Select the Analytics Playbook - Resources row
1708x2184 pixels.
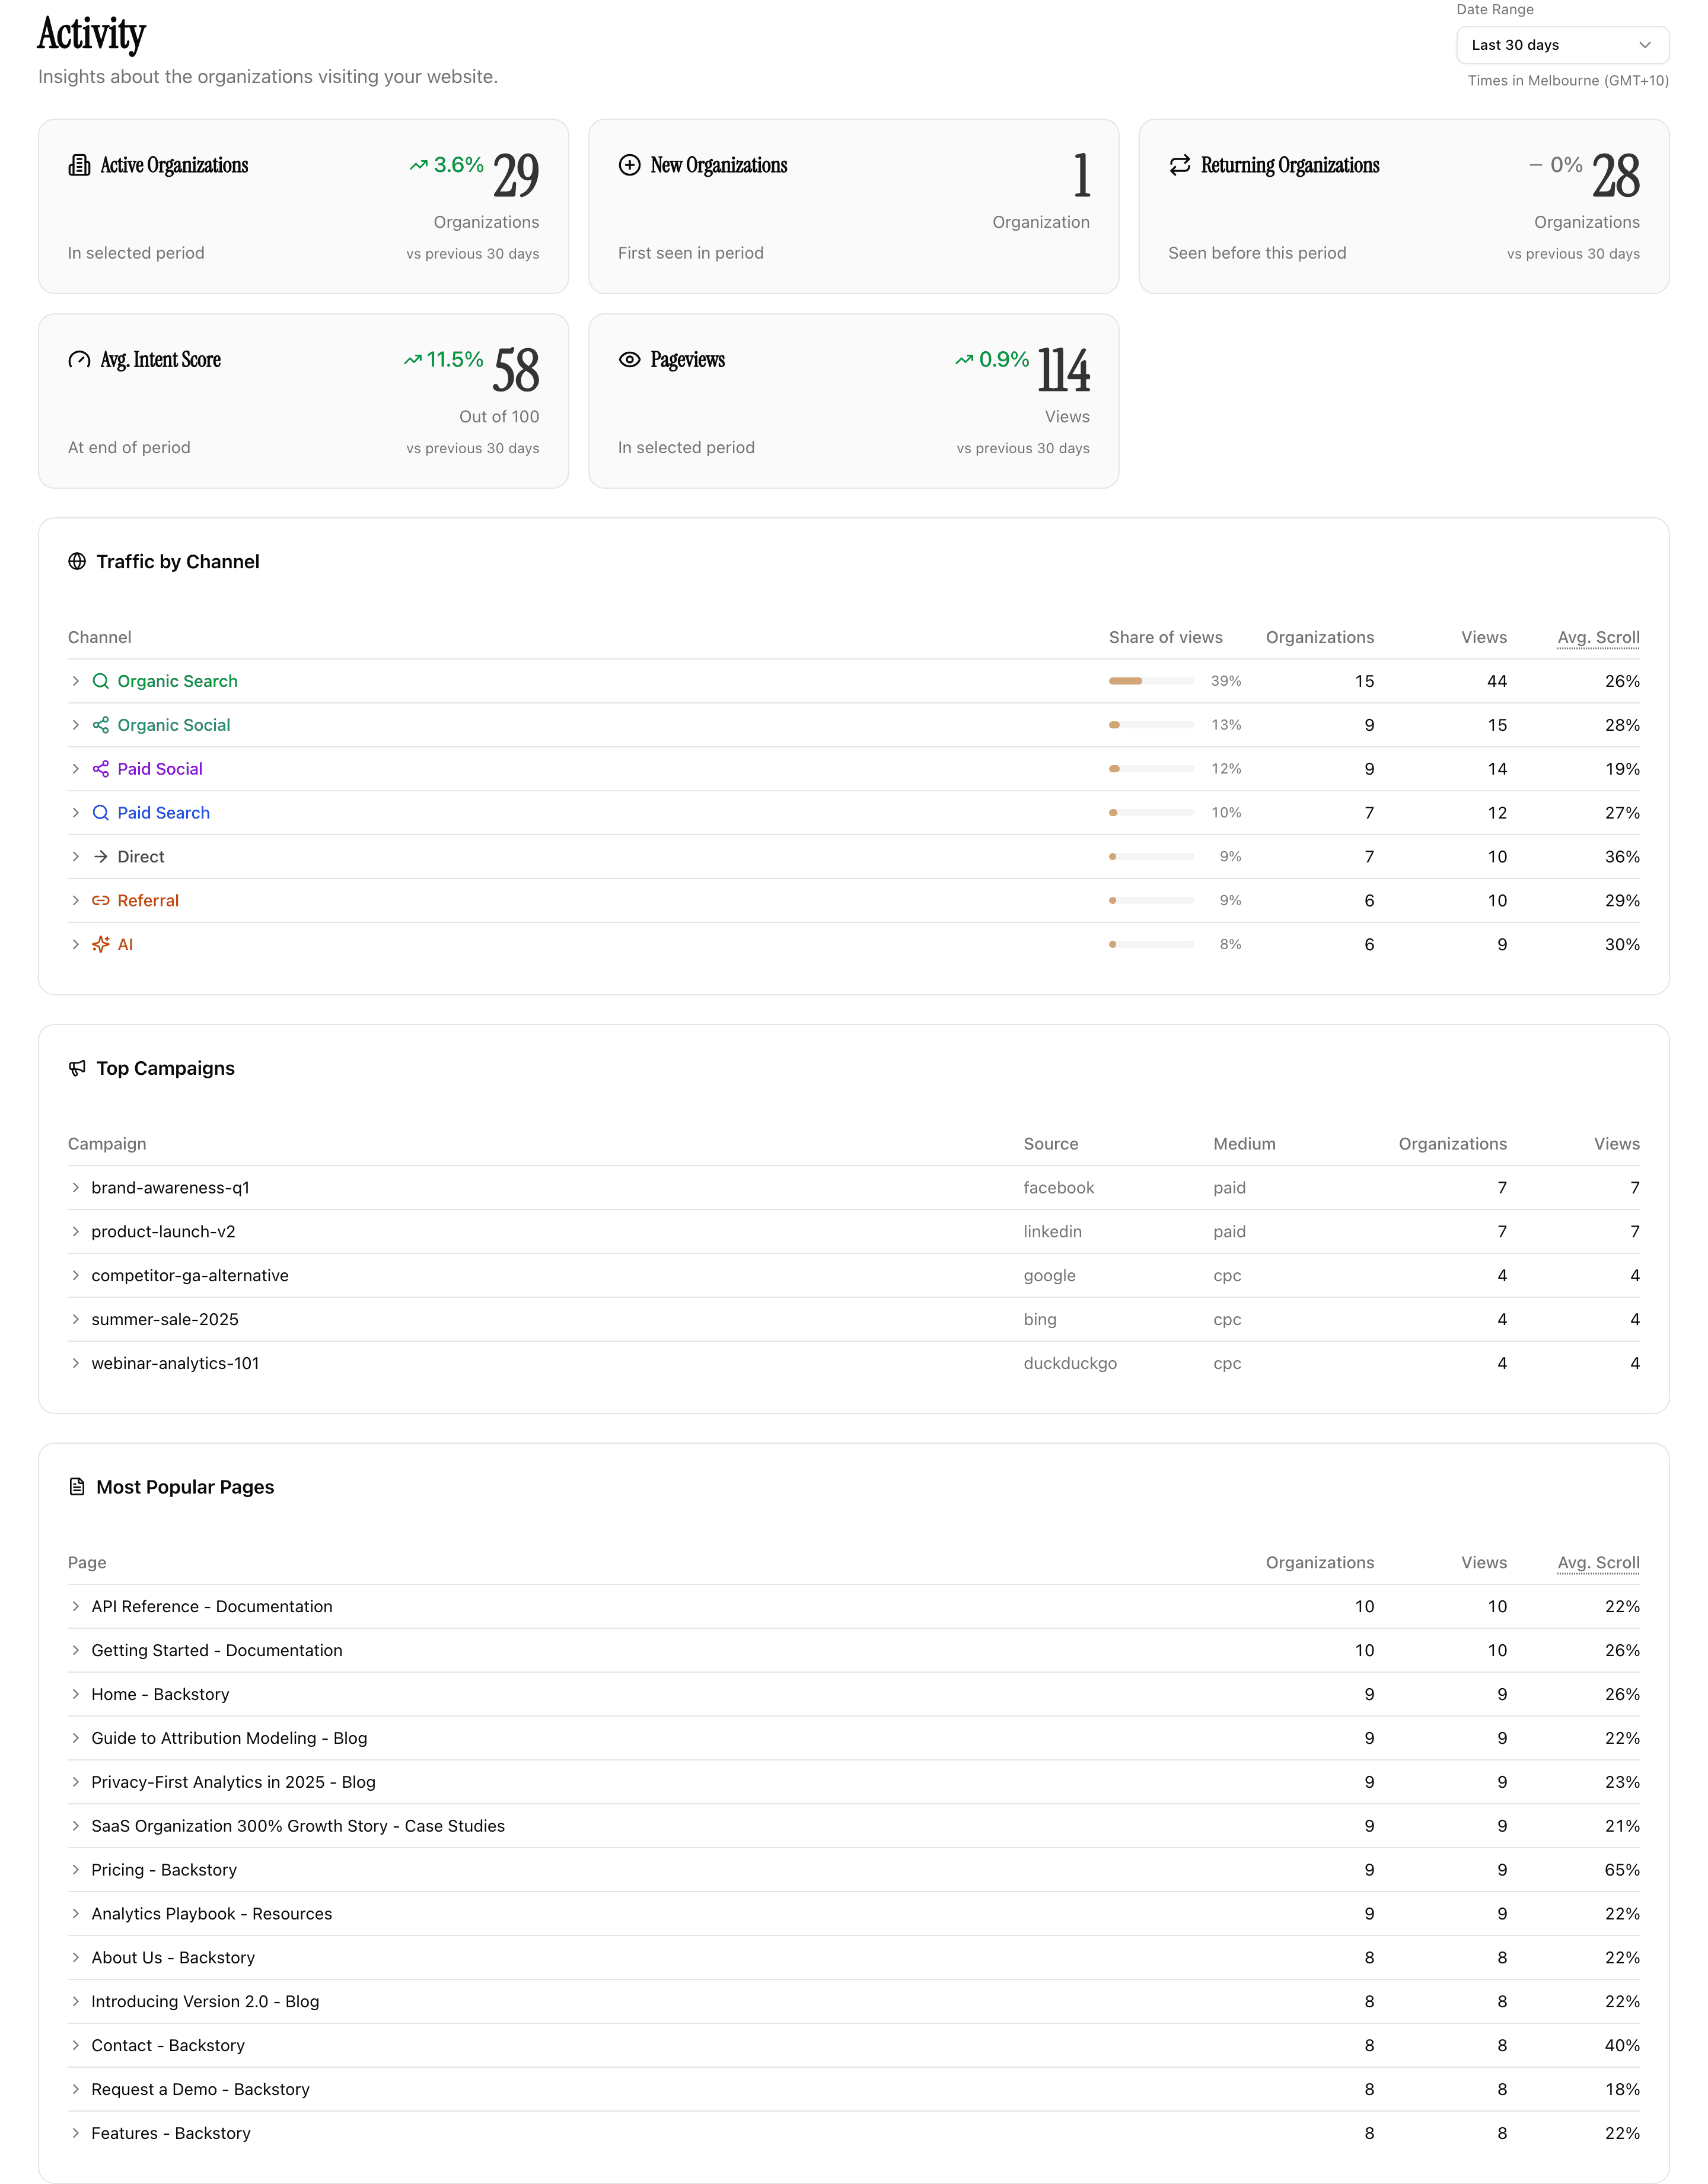pos(854,1914)
